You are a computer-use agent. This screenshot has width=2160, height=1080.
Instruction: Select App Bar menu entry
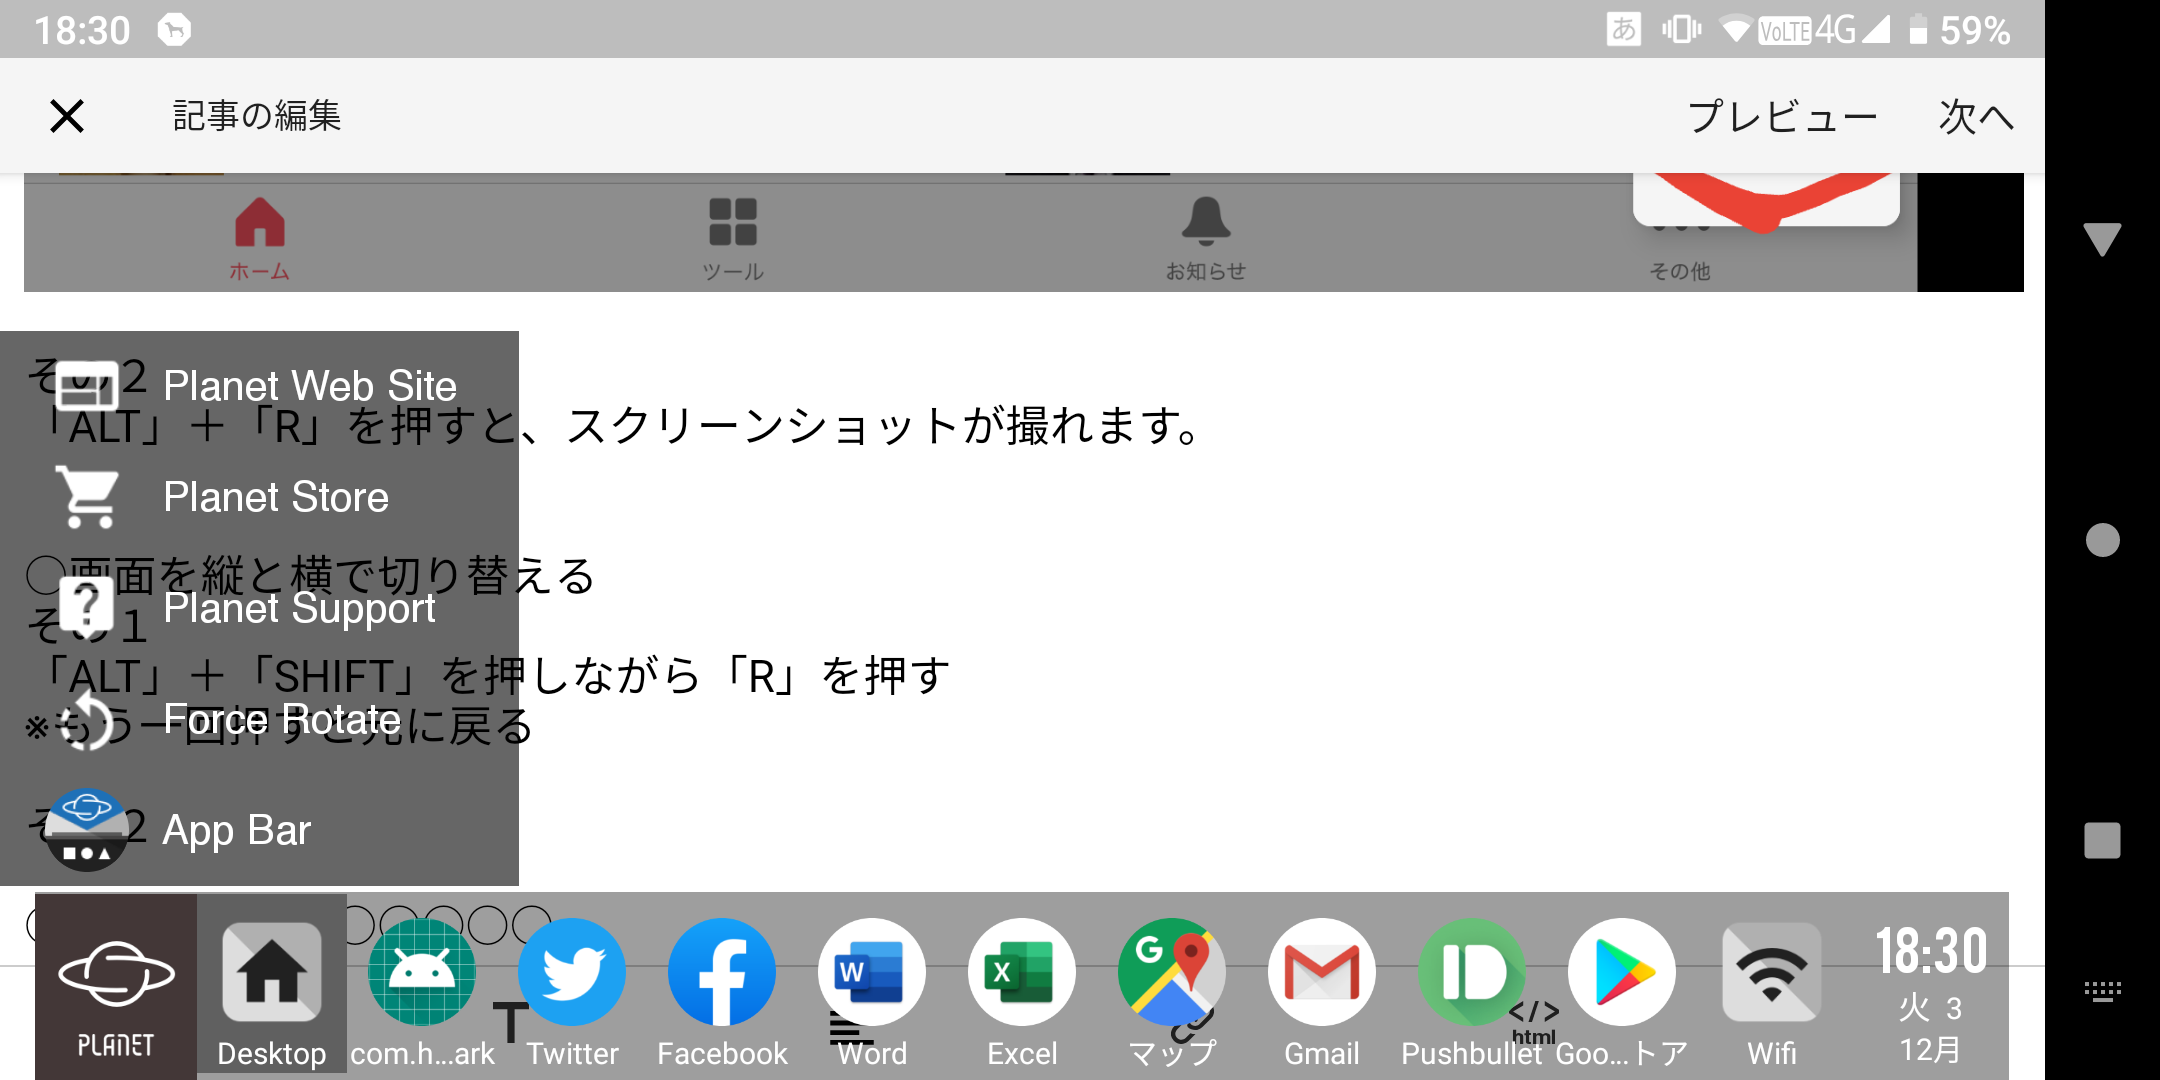point(259,830)
